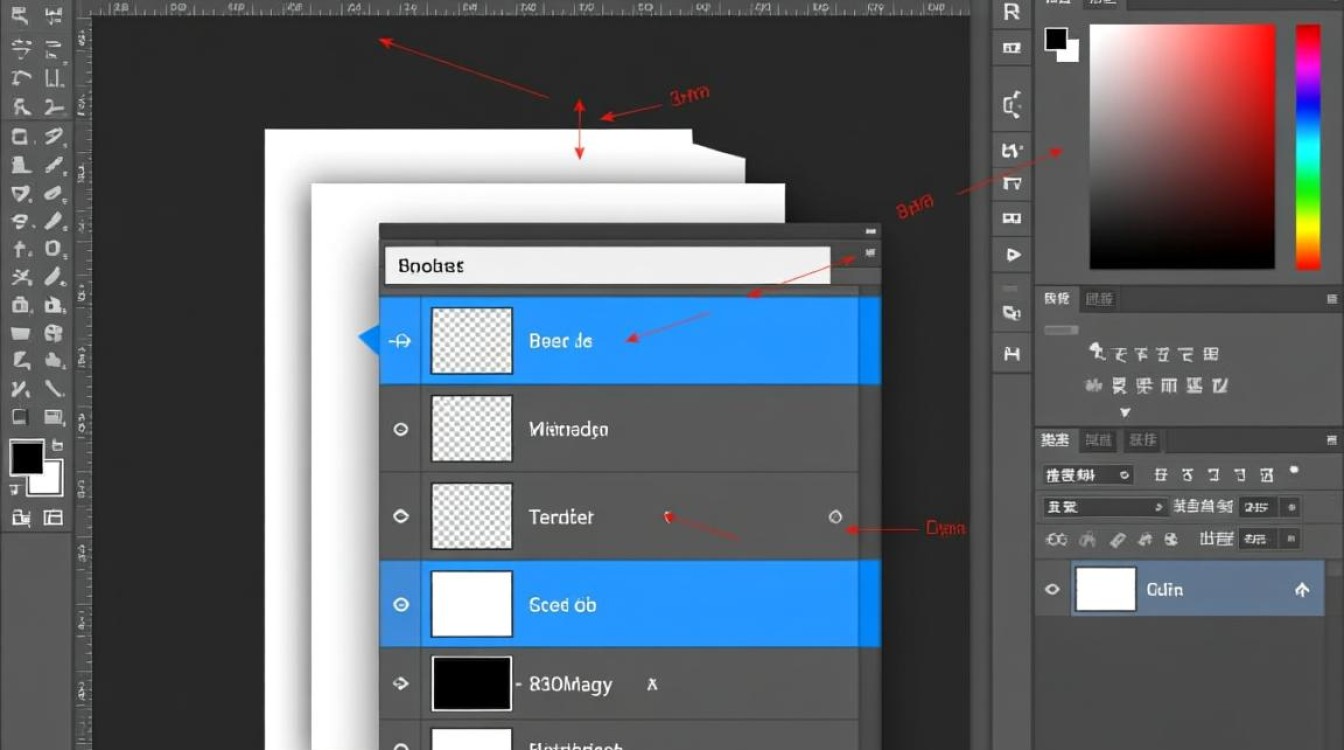Toggle the layer filter switch dot in Layers panel
This screenshot has height=750, width=1344.
coord(1294,469)
